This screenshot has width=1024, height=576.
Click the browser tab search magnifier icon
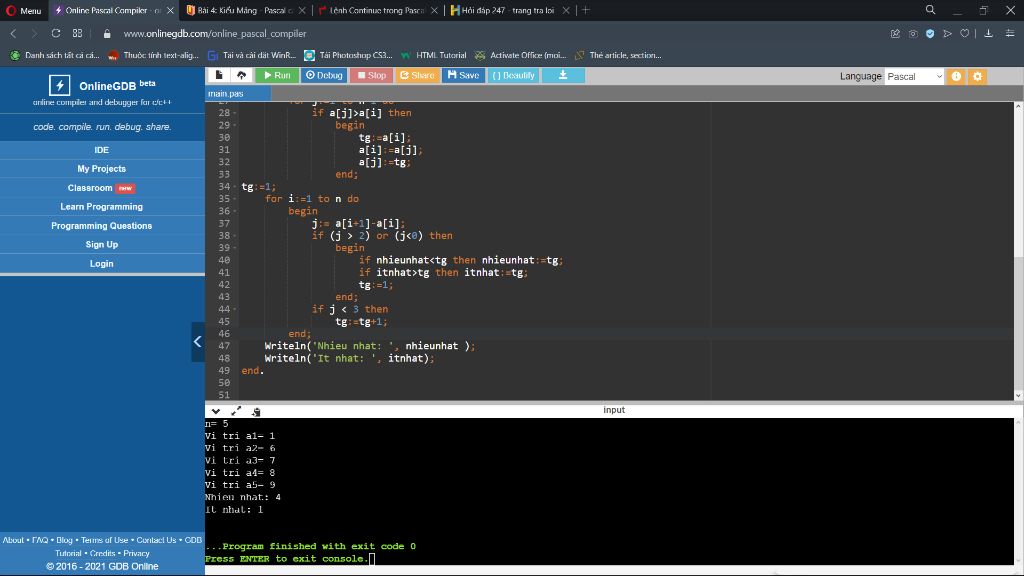(x=931, y=10)
